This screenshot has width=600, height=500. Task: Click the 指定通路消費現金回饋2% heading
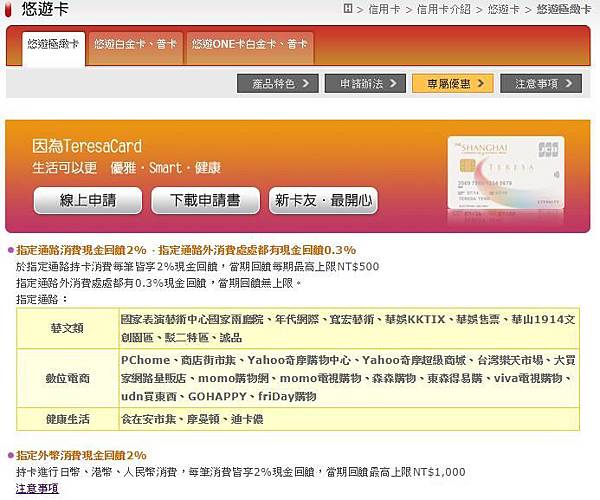(x=81, y=250)
